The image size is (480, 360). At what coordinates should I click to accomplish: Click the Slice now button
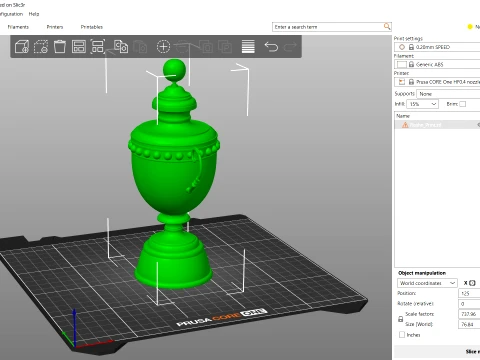(x=437, y=352)
